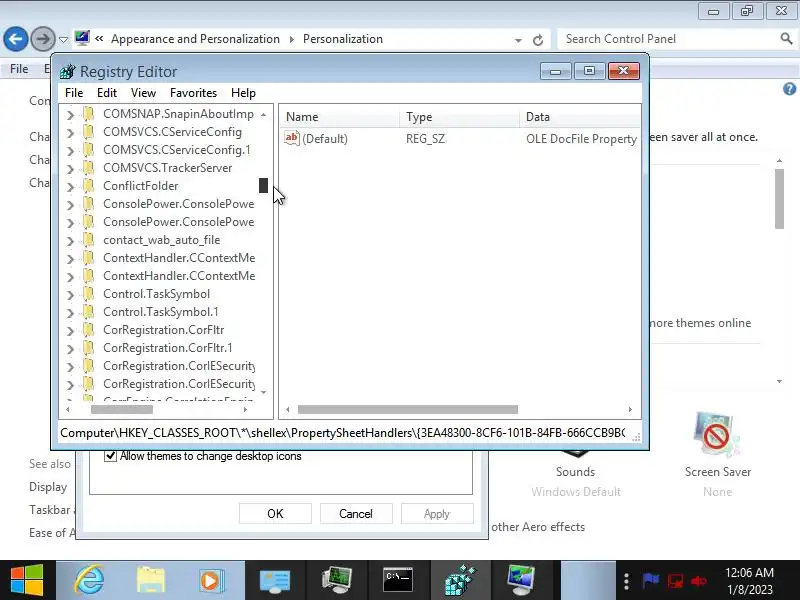The width and height of the screenshot is (800, 600).
Task: Click the search magnifier icon
Action: [786, 39]
